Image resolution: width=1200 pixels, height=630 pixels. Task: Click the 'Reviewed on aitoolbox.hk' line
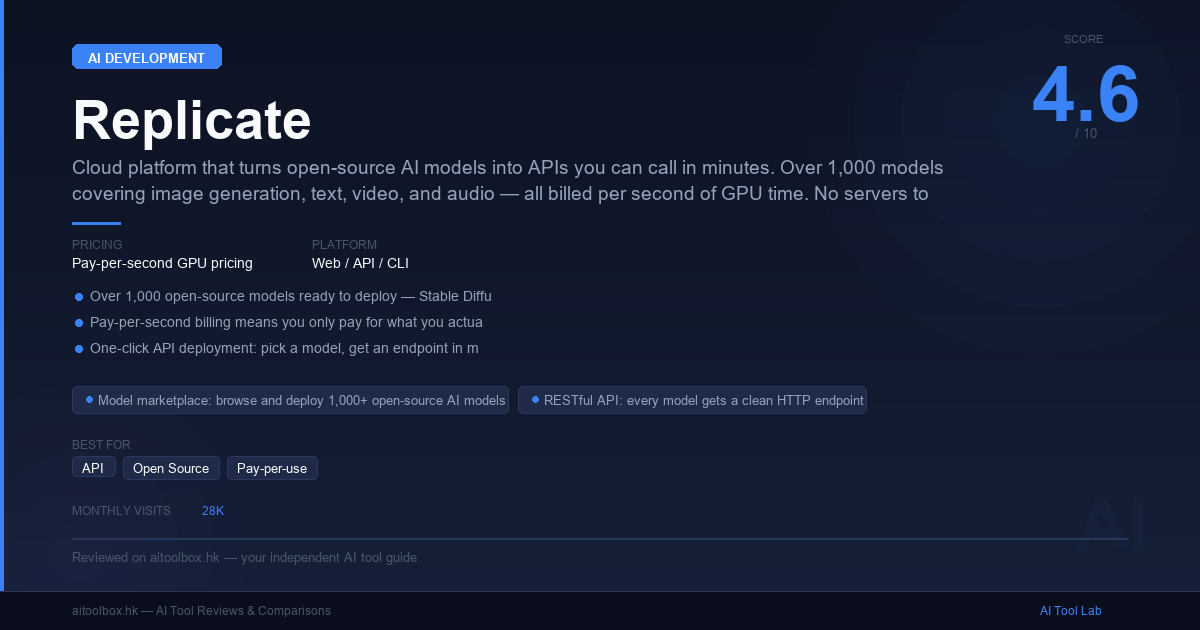pos(244,557)
